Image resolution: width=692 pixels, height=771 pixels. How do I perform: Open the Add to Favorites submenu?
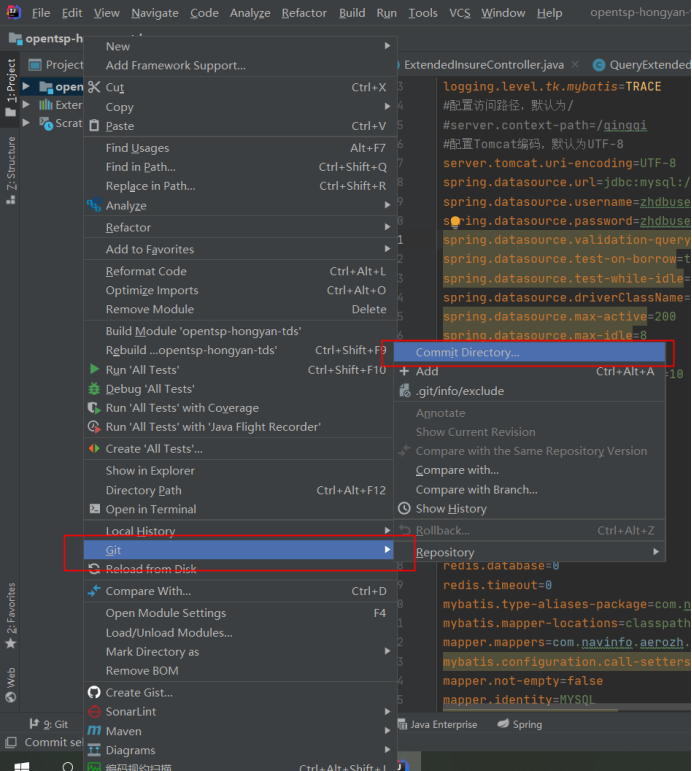(240, 249)
